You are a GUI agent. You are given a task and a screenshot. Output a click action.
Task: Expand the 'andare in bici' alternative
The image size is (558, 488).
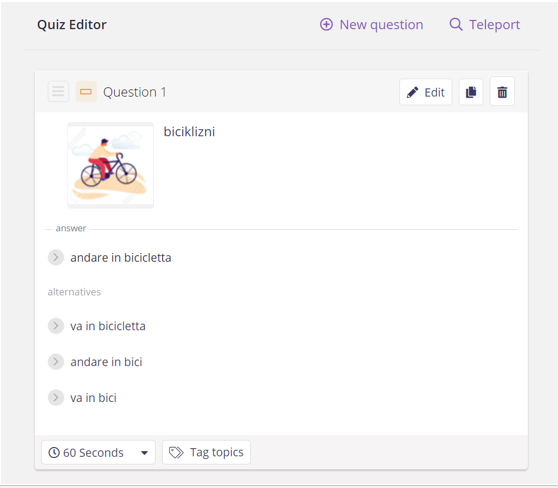[56, 362]
